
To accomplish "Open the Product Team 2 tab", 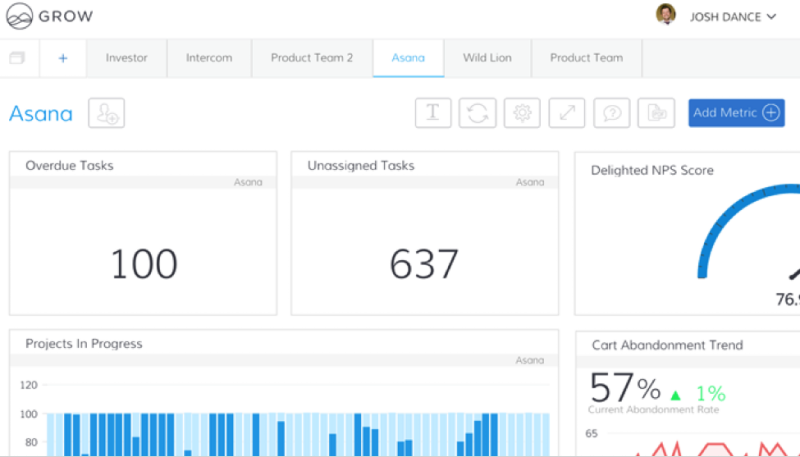I will coord(312,58).
